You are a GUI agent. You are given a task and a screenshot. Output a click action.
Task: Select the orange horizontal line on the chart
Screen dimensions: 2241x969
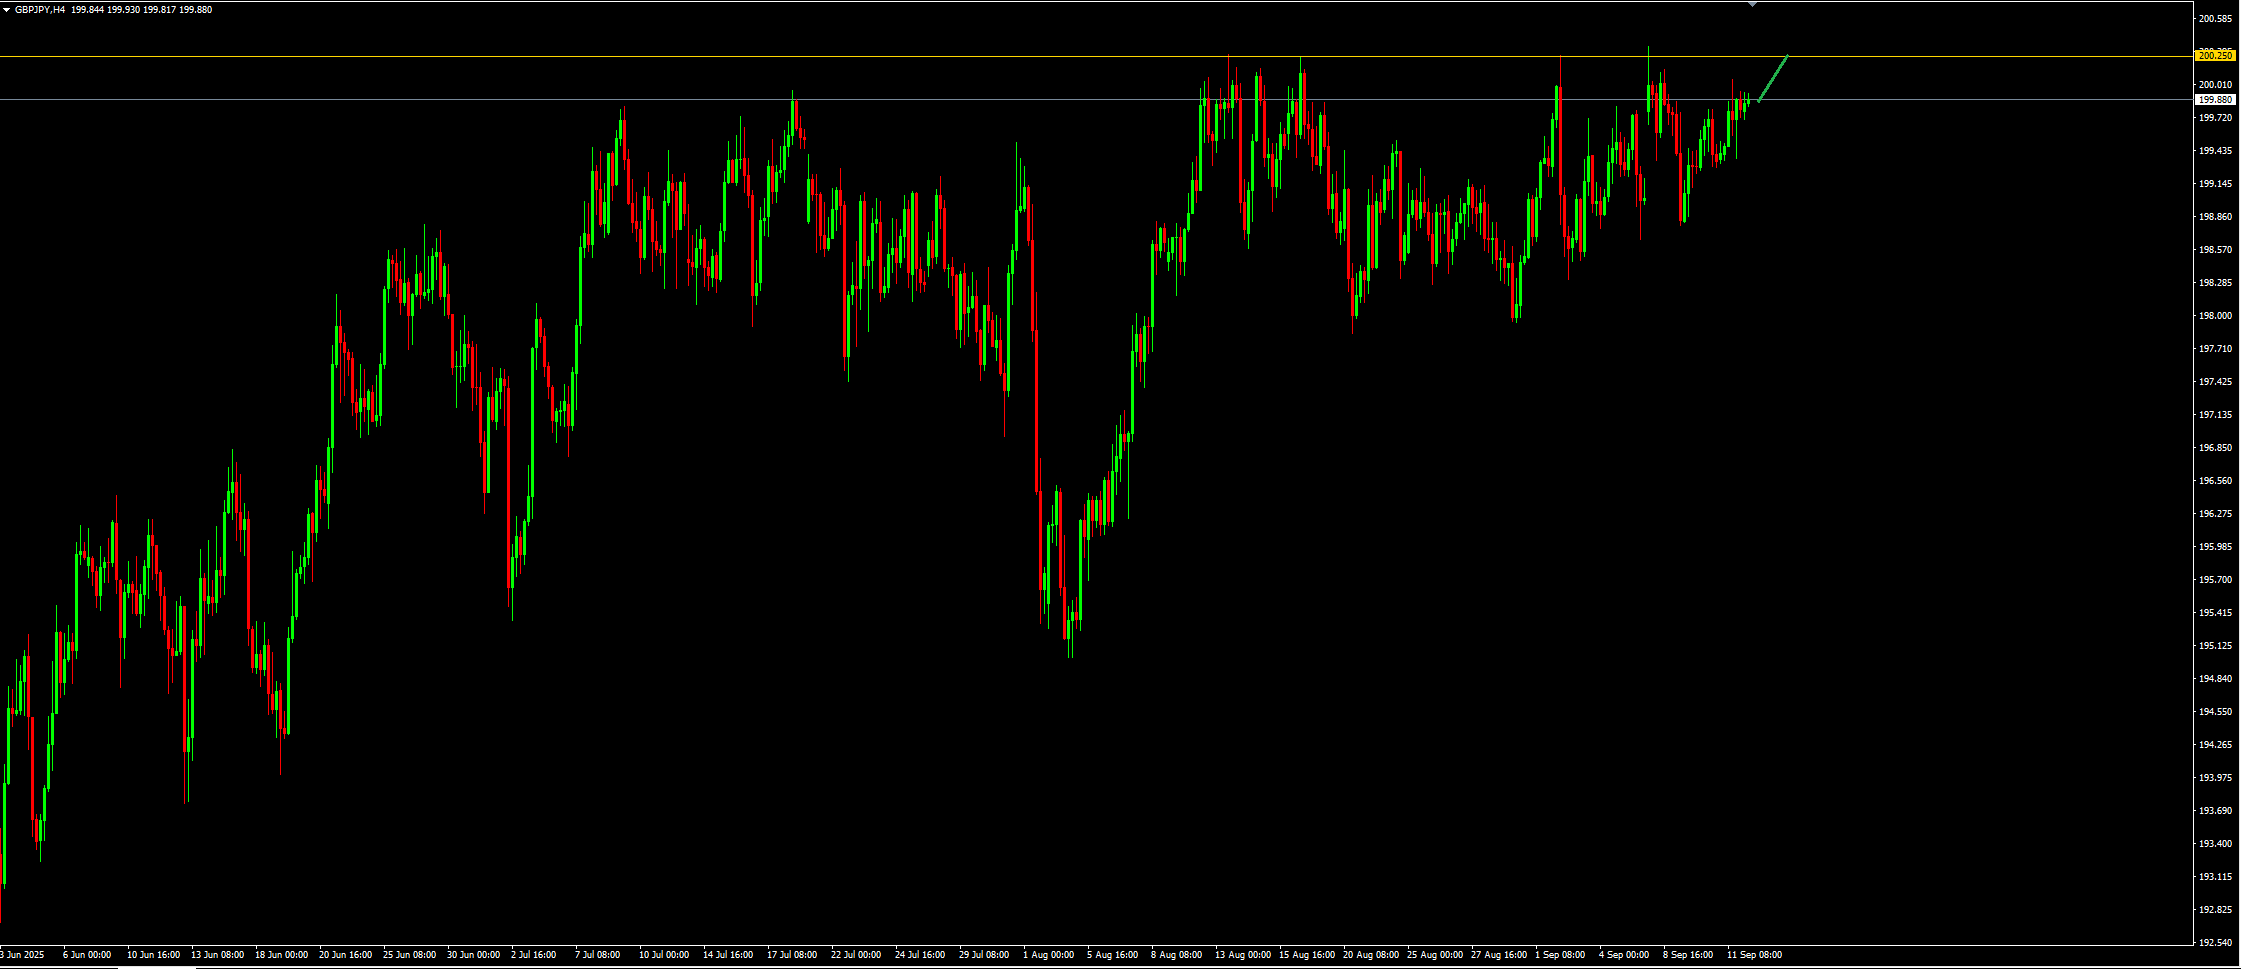click(x=1096, y=56)
